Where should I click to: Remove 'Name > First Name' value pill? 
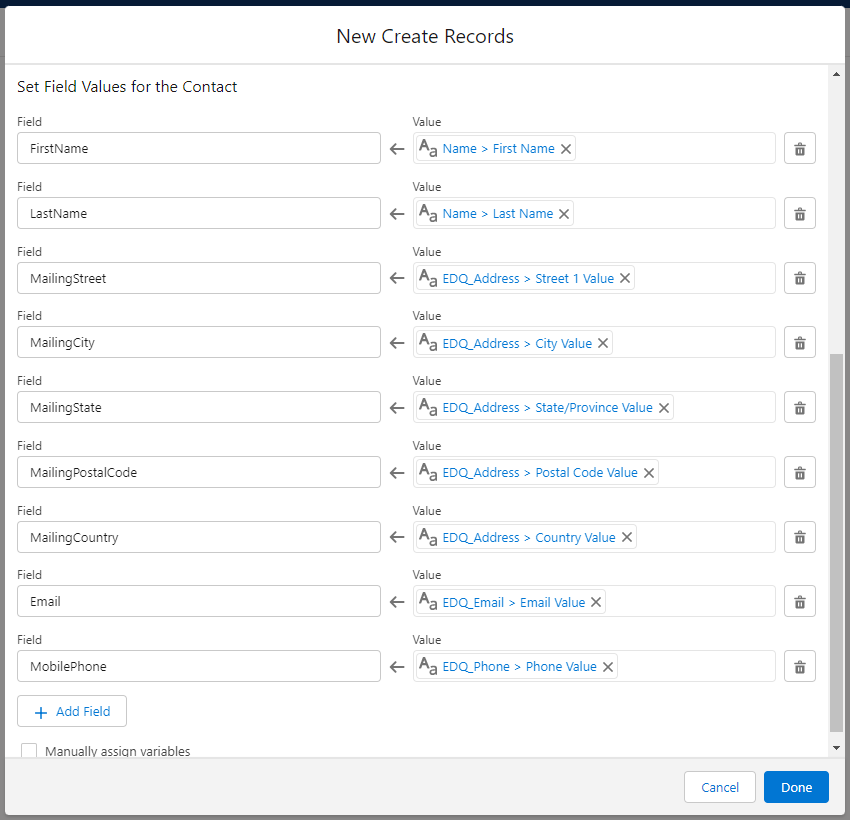[x=566, y=149]
